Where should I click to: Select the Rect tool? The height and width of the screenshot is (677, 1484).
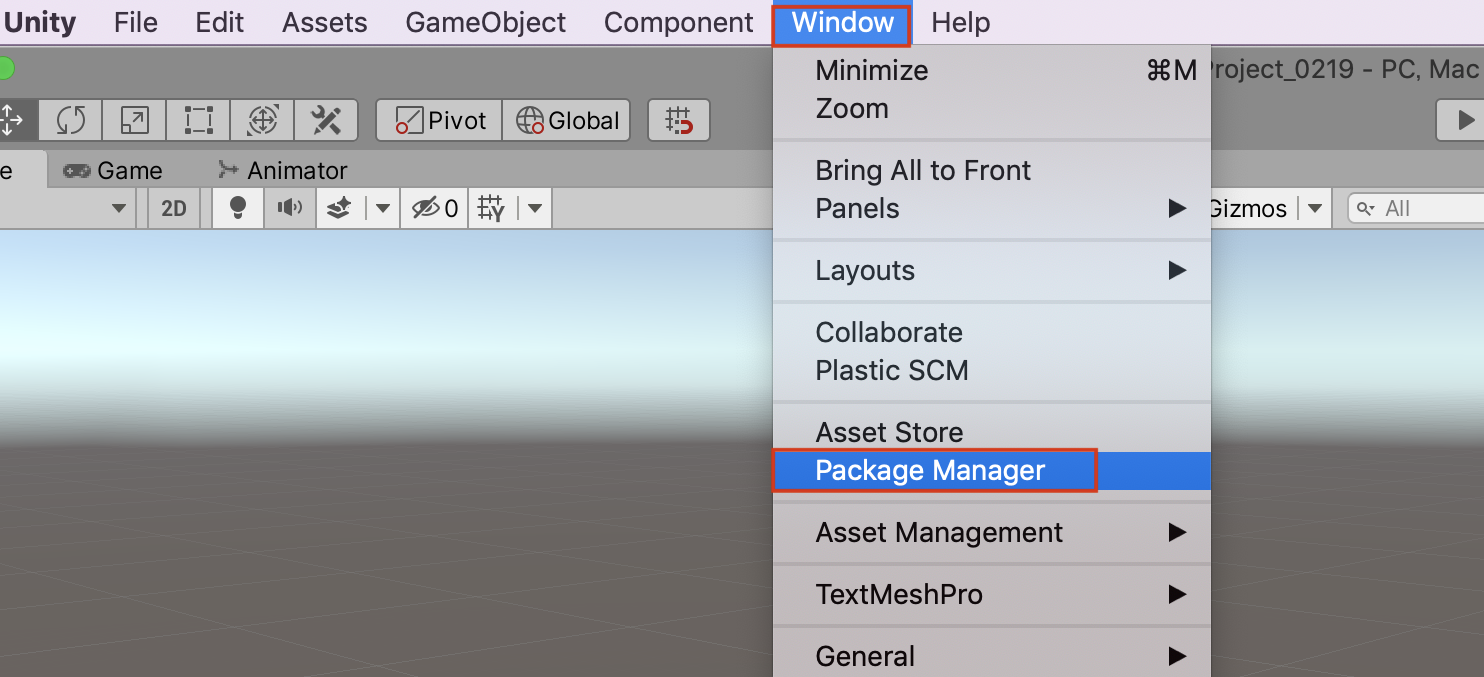(x=197, y=120)
